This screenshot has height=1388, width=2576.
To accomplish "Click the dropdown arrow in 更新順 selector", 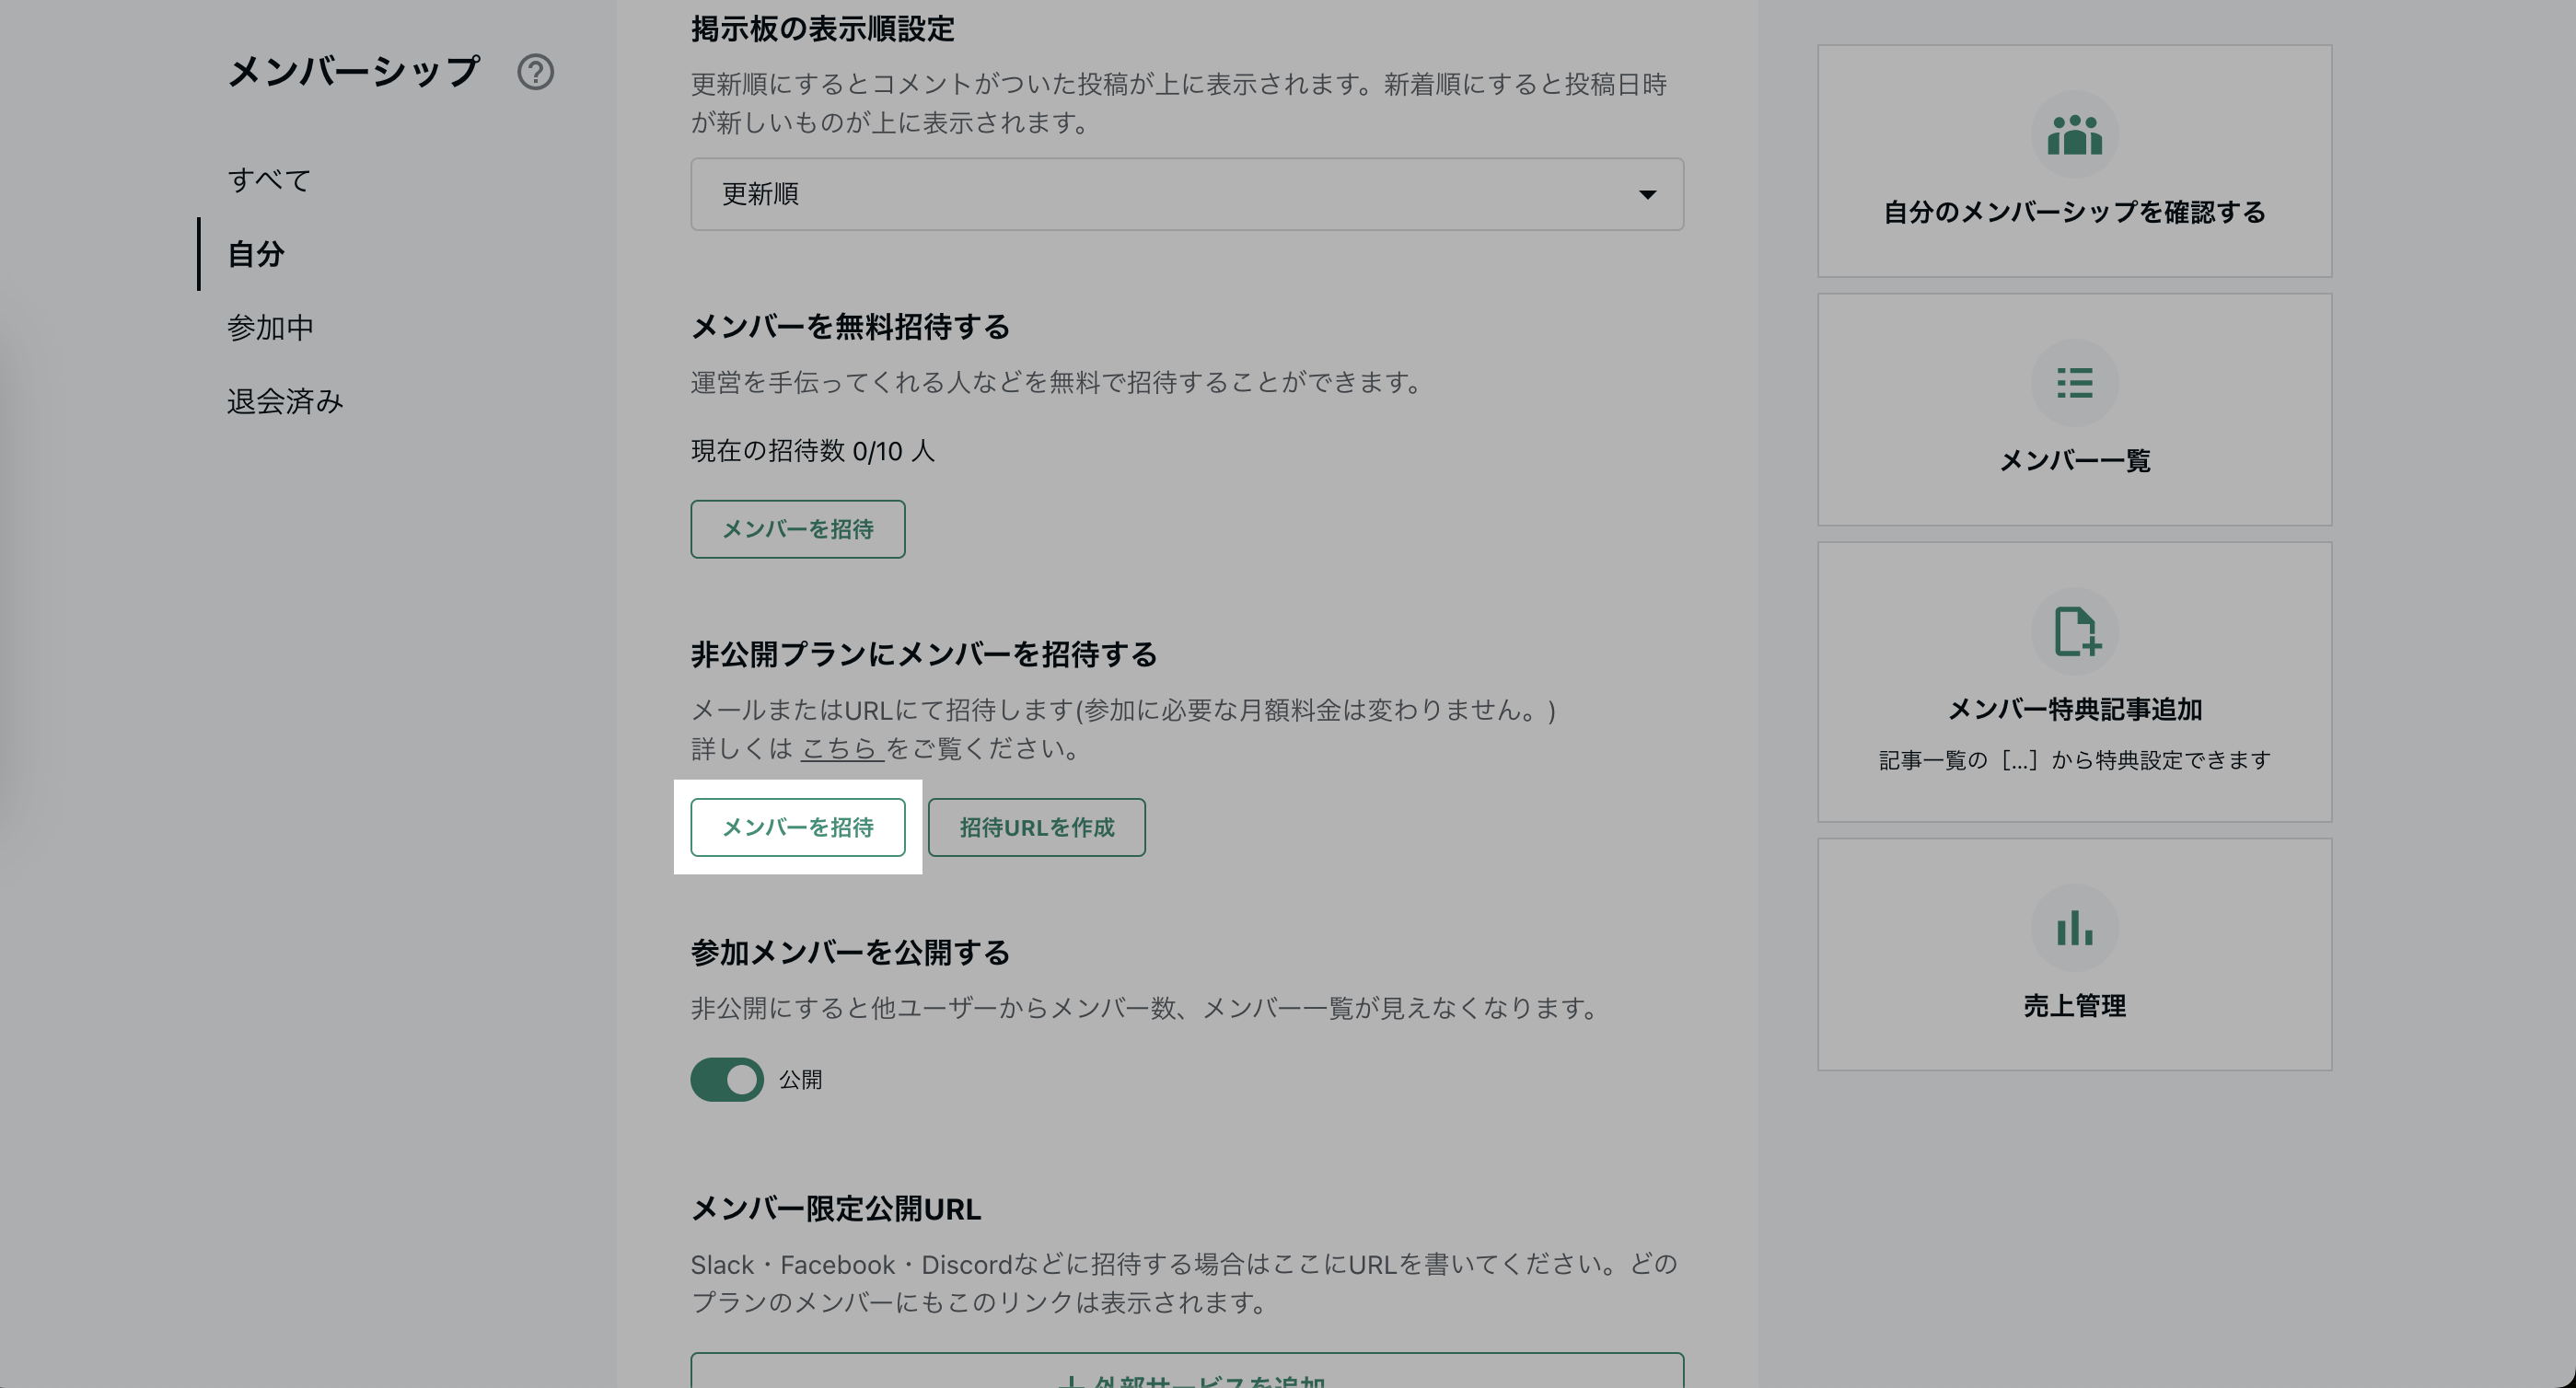I will [1647, 195].
